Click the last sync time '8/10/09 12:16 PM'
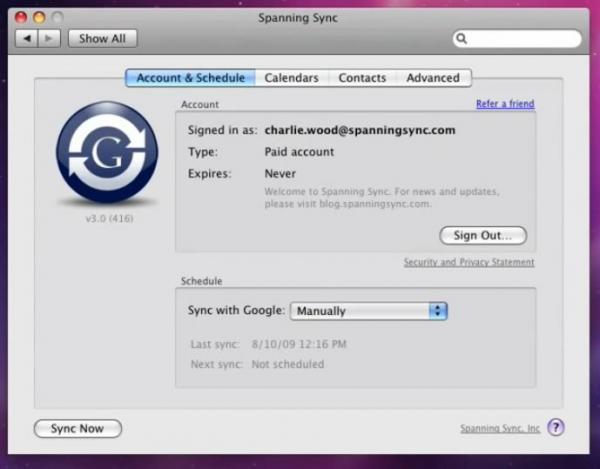Image resolution: width=600 pixels, height=469 pixels. click(299, 344)
